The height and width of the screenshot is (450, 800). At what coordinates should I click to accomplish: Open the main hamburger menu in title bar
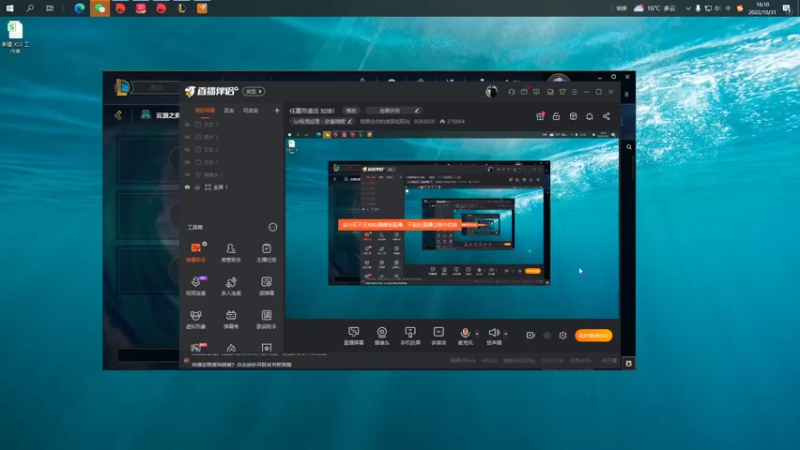[574, 92]
